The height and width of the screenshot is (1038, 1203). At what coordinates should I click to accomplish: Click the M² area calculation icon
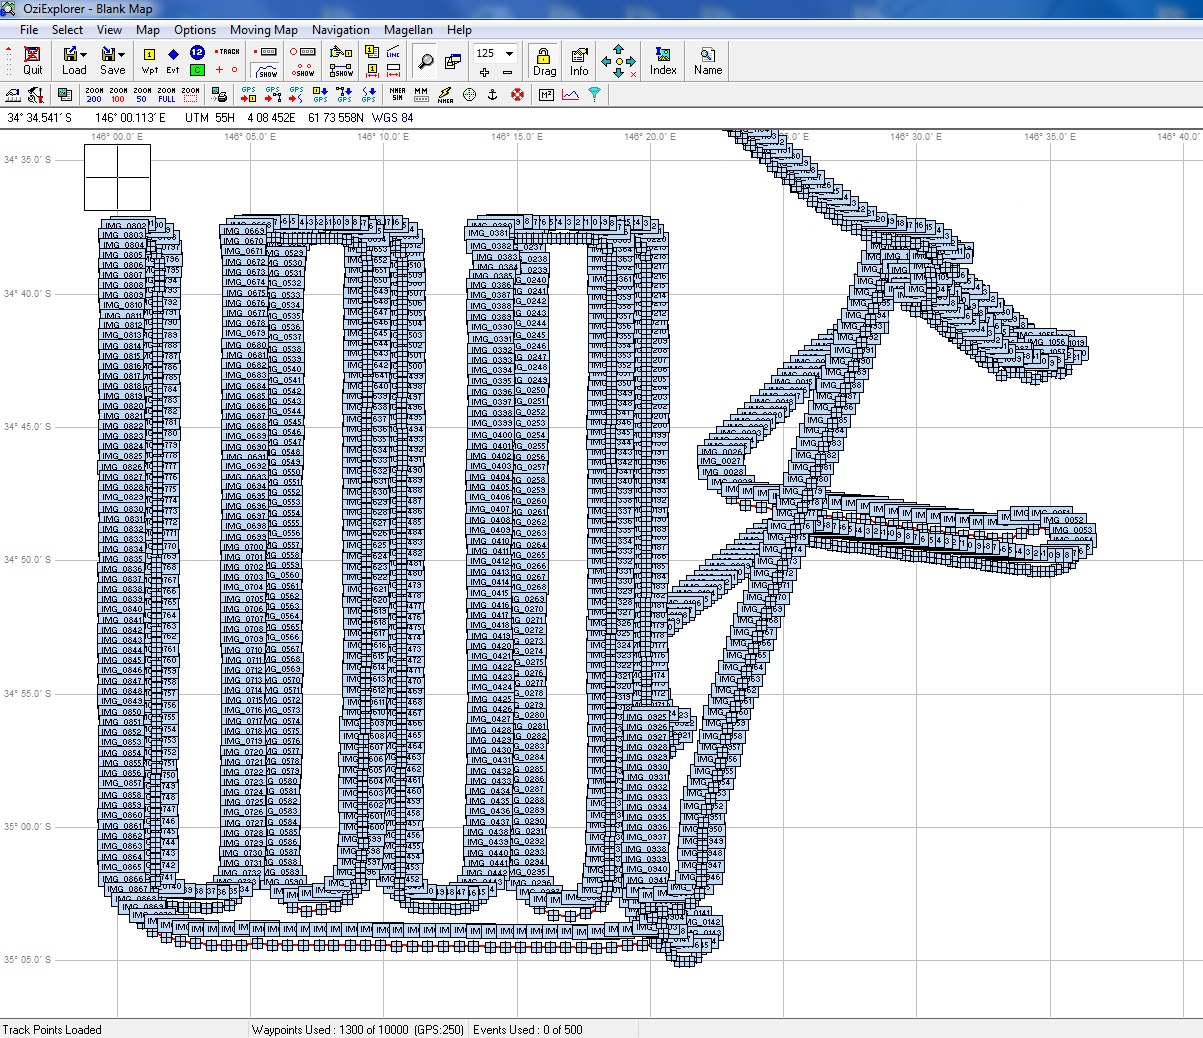click(546, 95)
